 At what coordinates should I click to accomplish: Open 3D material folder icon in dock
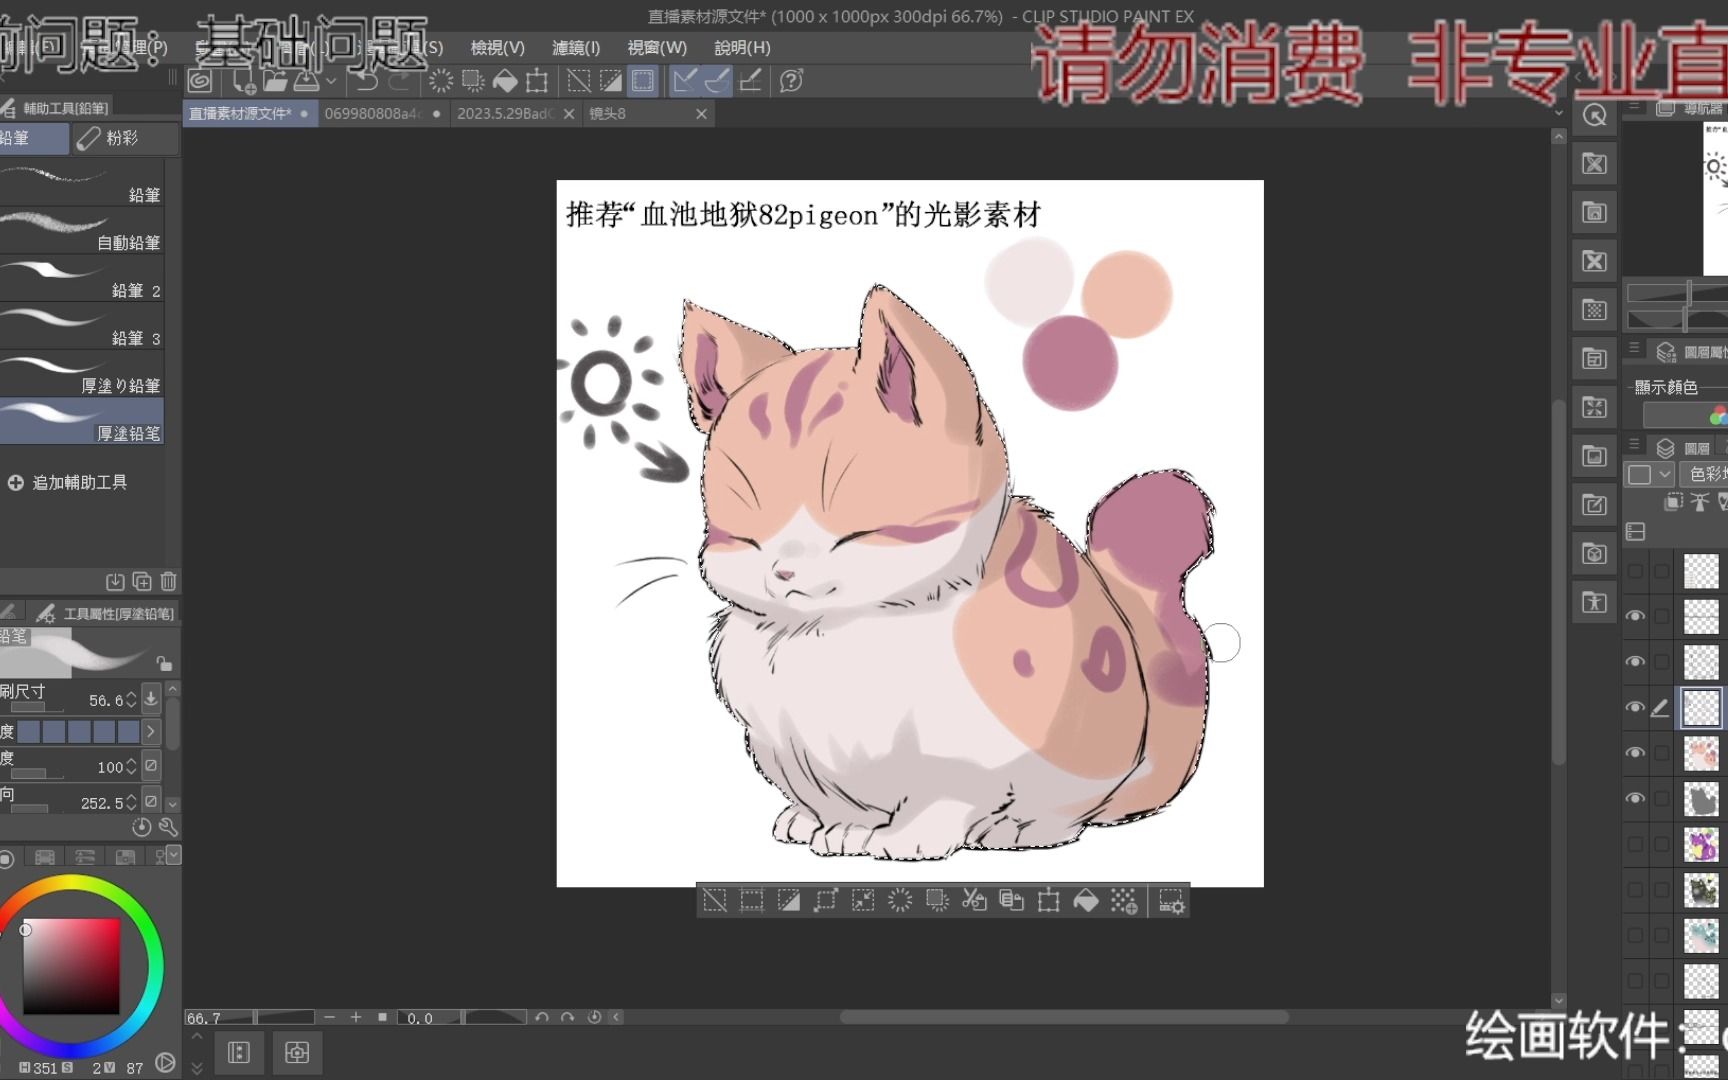click(1594, 553)
